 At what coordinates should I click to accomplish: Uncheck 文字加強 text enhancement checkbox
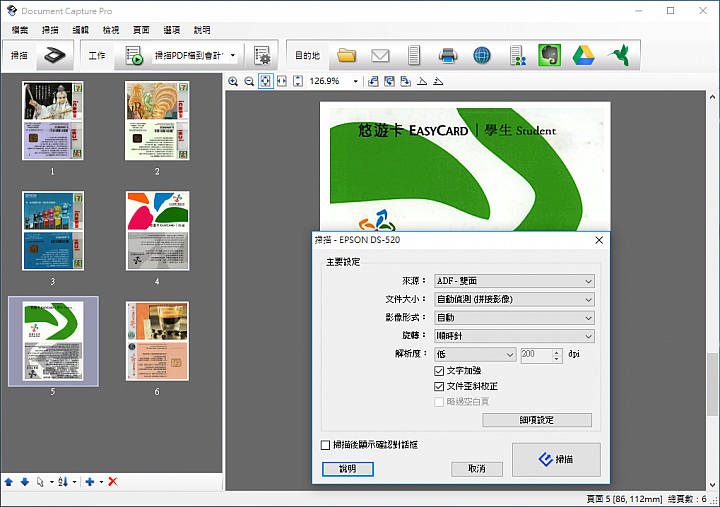(x=439, y=371)
